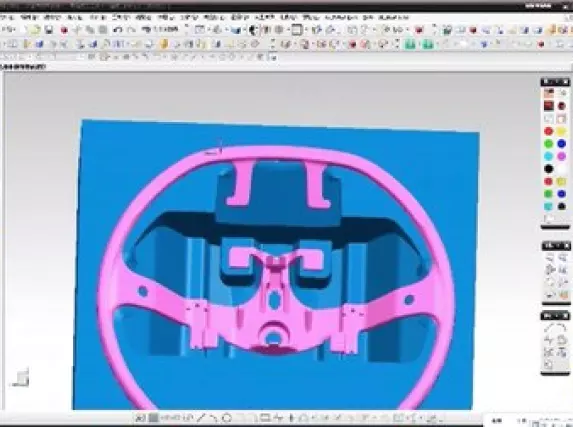This screenshot has height=427, width=573.
Task: Pick the bright green color swatch
Action: pyautogui.click(x=549, y=144)
